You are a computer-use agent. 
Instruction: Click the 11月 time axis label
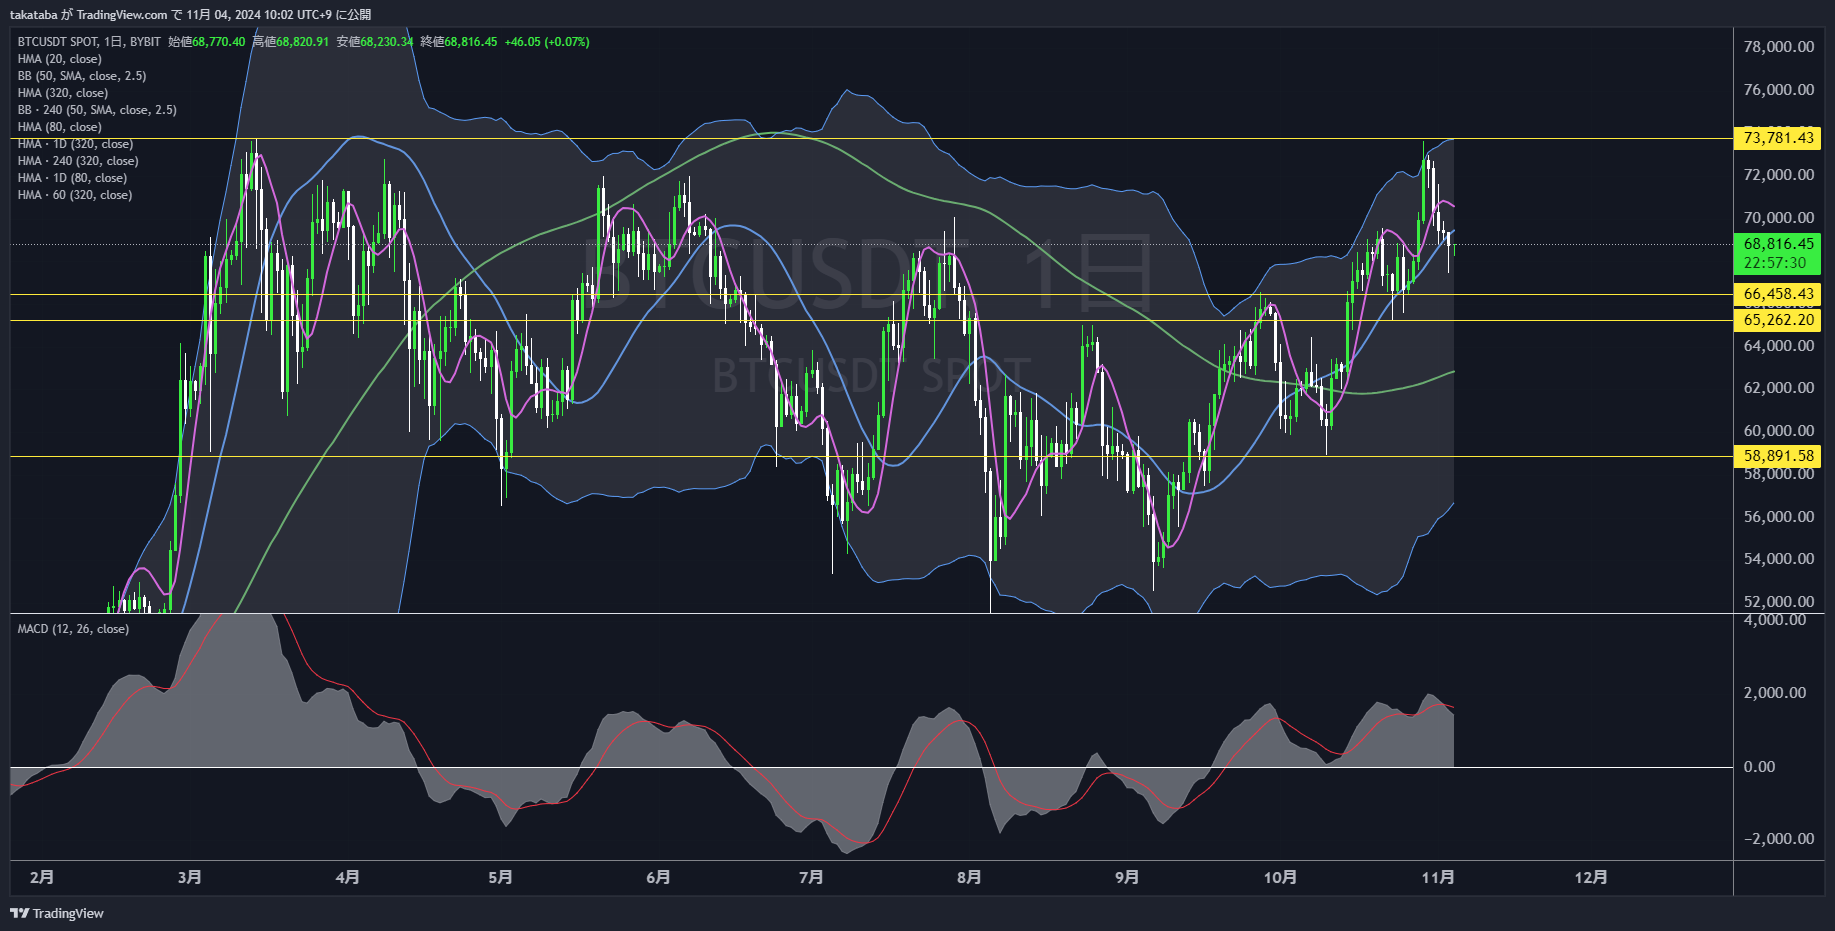(x=1438, y=877)
